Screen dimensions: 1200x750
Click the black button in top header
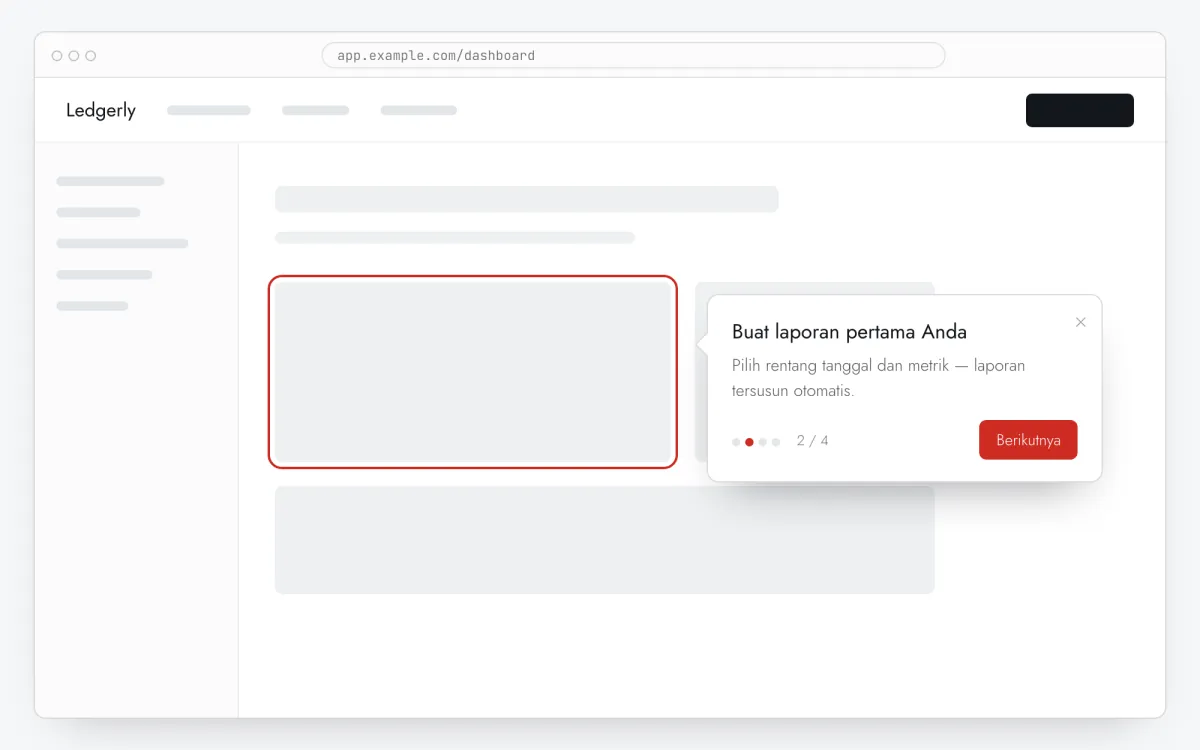coord(1080,110)
